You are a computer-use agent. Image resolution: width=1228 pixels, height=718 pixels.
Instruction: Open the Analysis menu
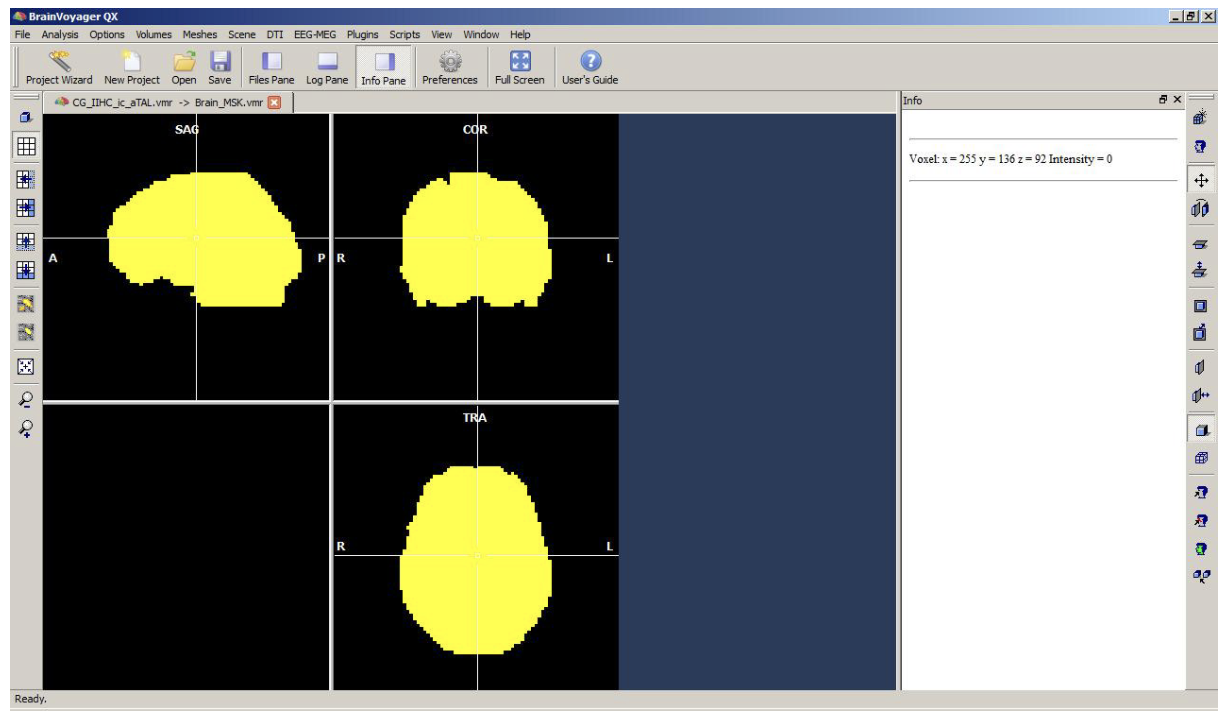click(60, 34)
